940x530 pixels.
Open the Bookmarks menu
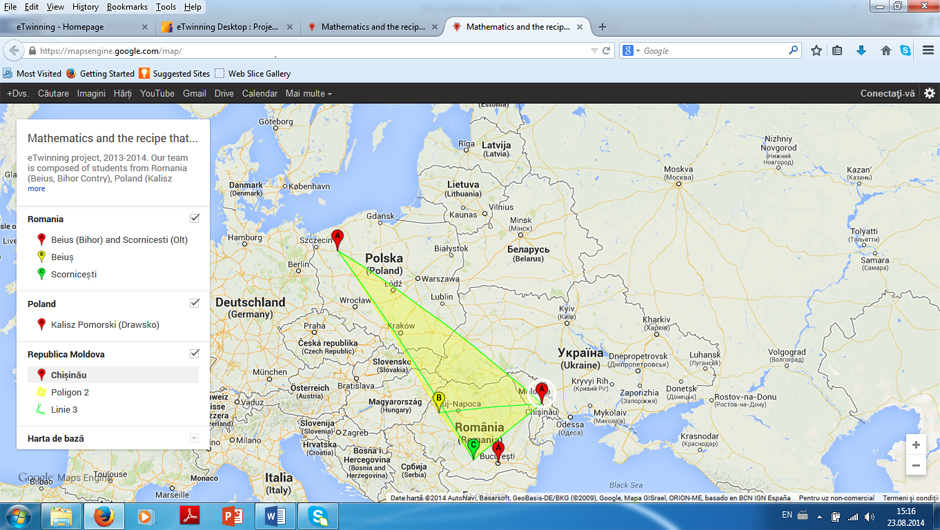click(x=127, y=7)
